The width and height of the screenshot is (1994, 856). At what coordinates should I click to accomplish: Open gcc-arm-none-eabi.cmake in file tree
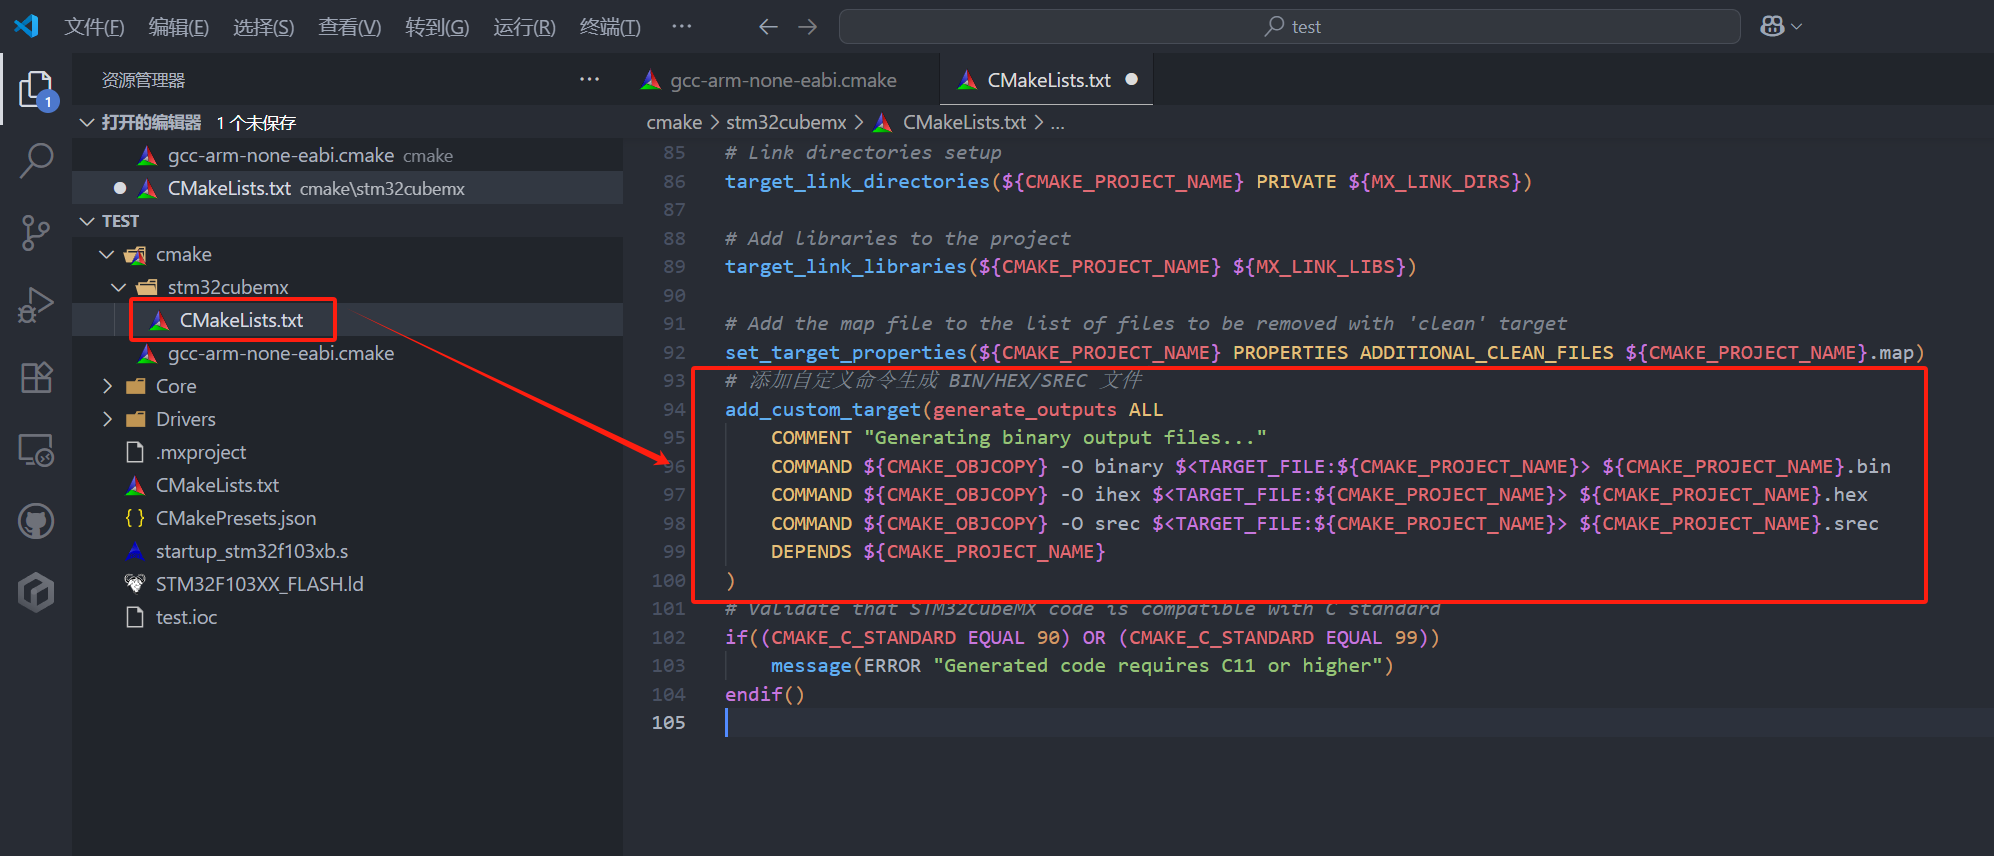point(348,353)
